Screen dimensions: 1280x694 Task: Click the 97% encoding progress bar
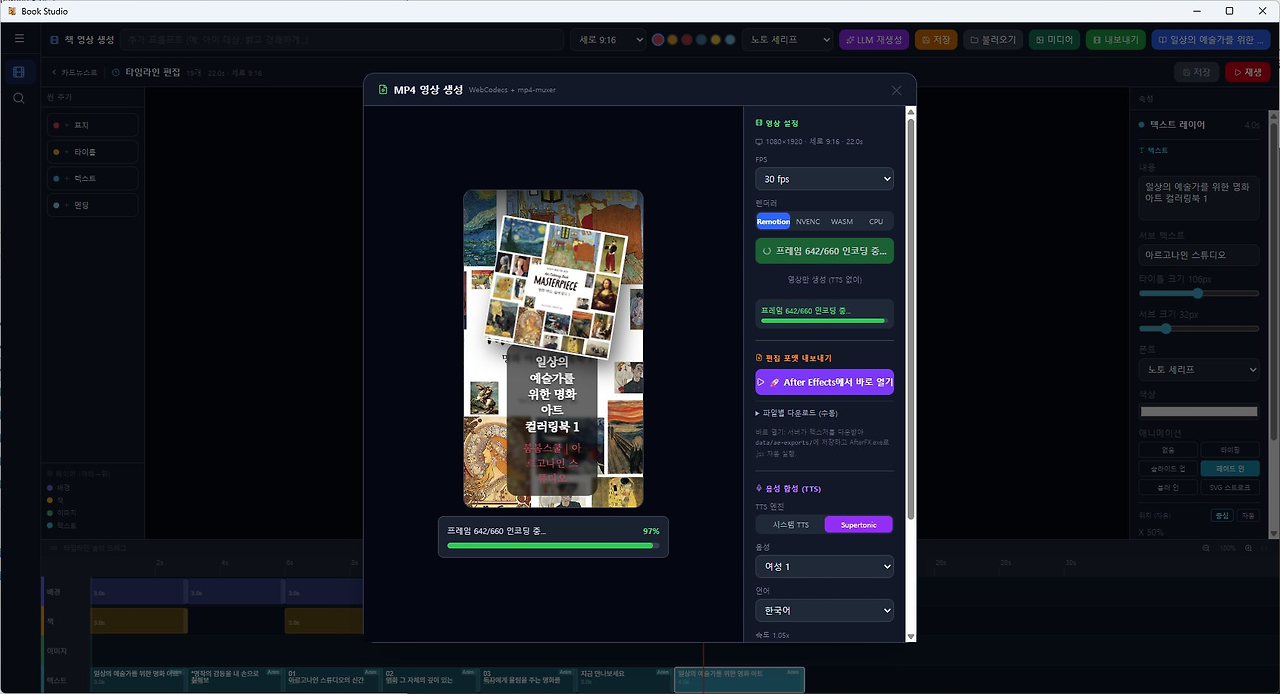553,546
